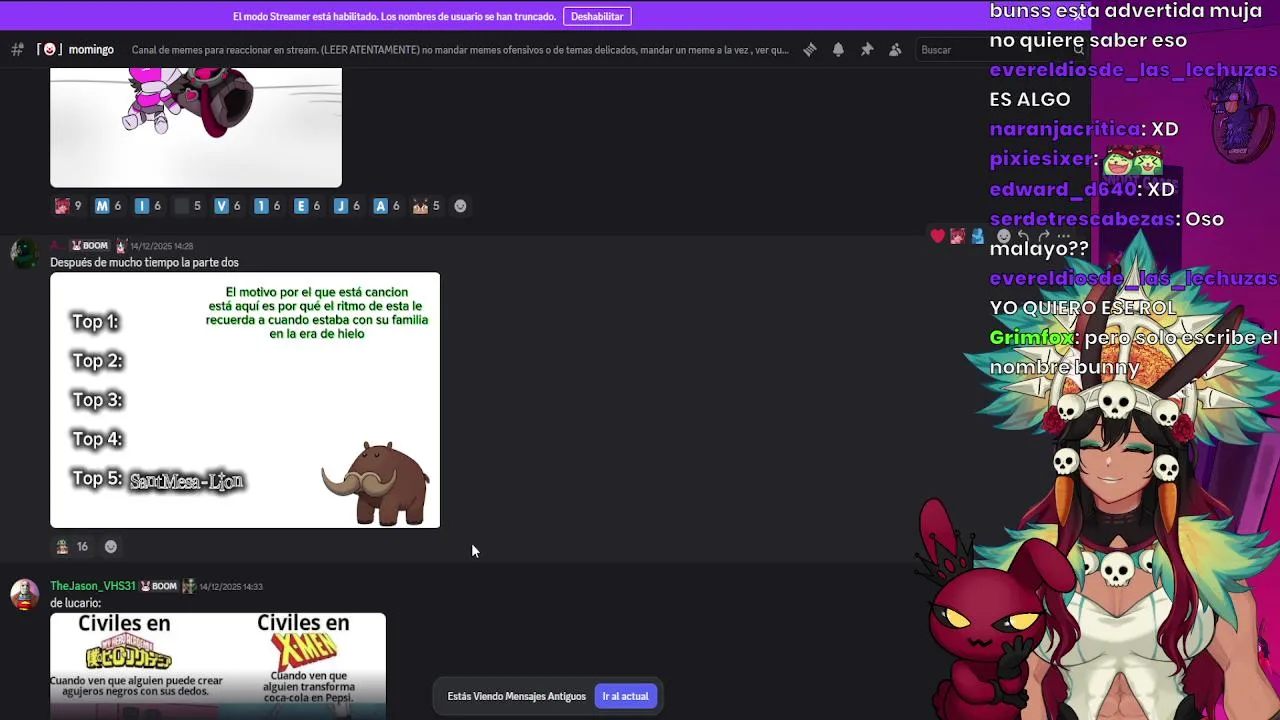React with blue character emoji quick reaction

pyautogui.click(x=978, y=236)
